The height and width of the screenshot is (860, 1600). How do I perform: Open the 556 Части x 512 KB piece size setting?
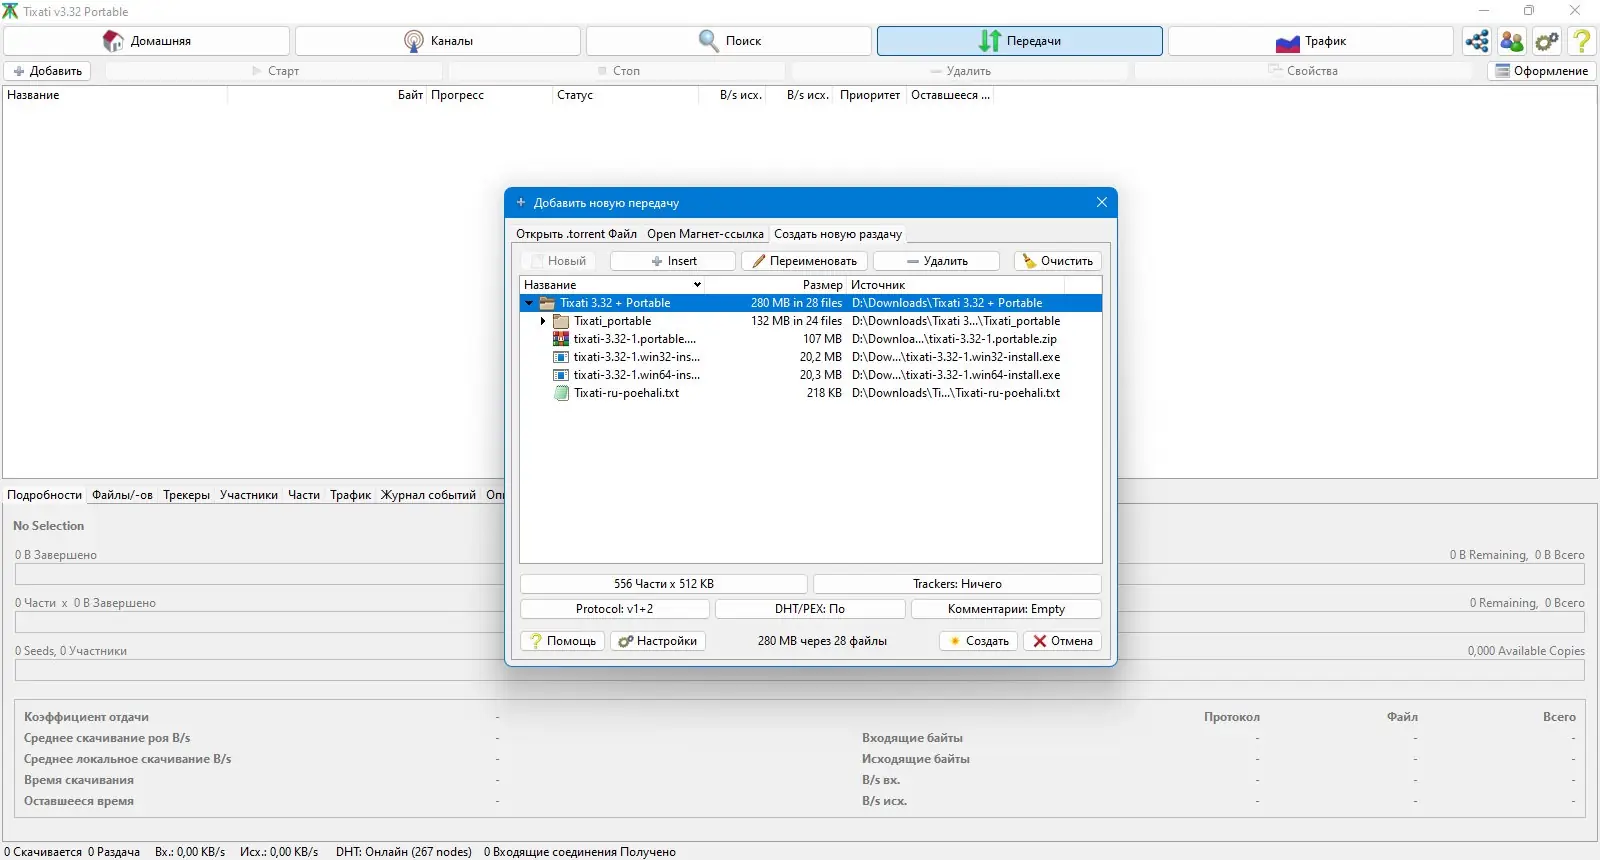[664, 584]
